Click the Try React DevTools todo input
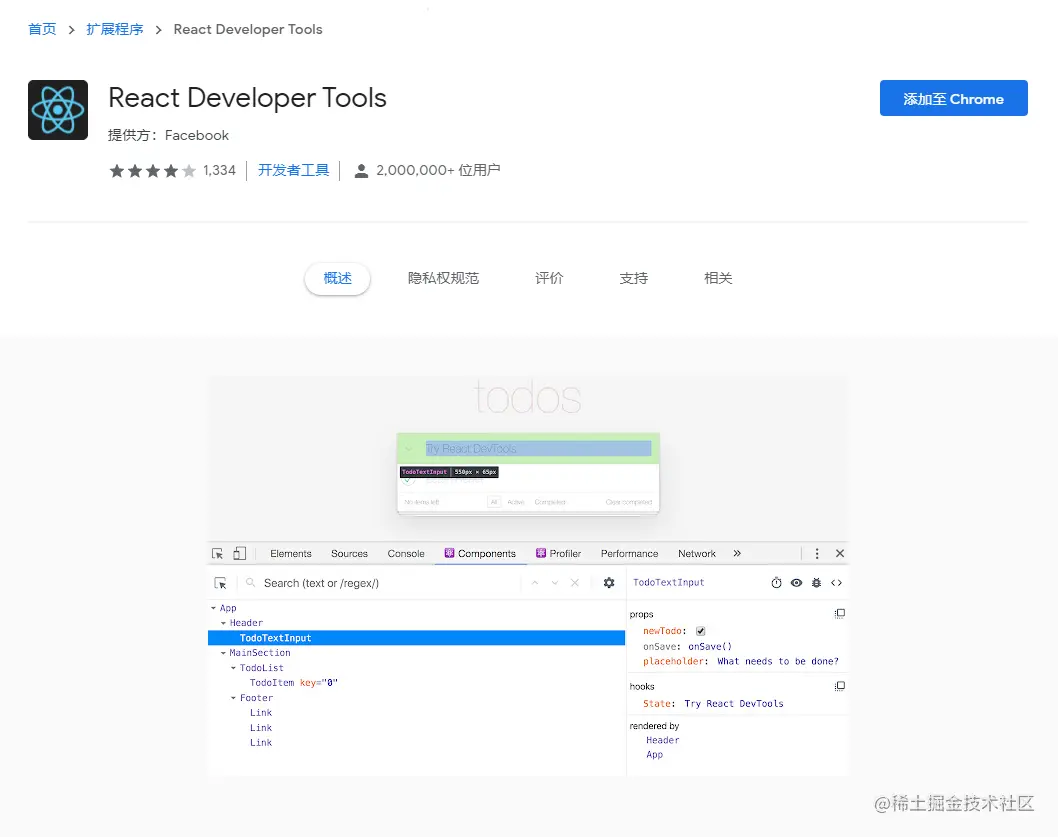This screenshot has height=837, width=1058. [x=538, y=449]
